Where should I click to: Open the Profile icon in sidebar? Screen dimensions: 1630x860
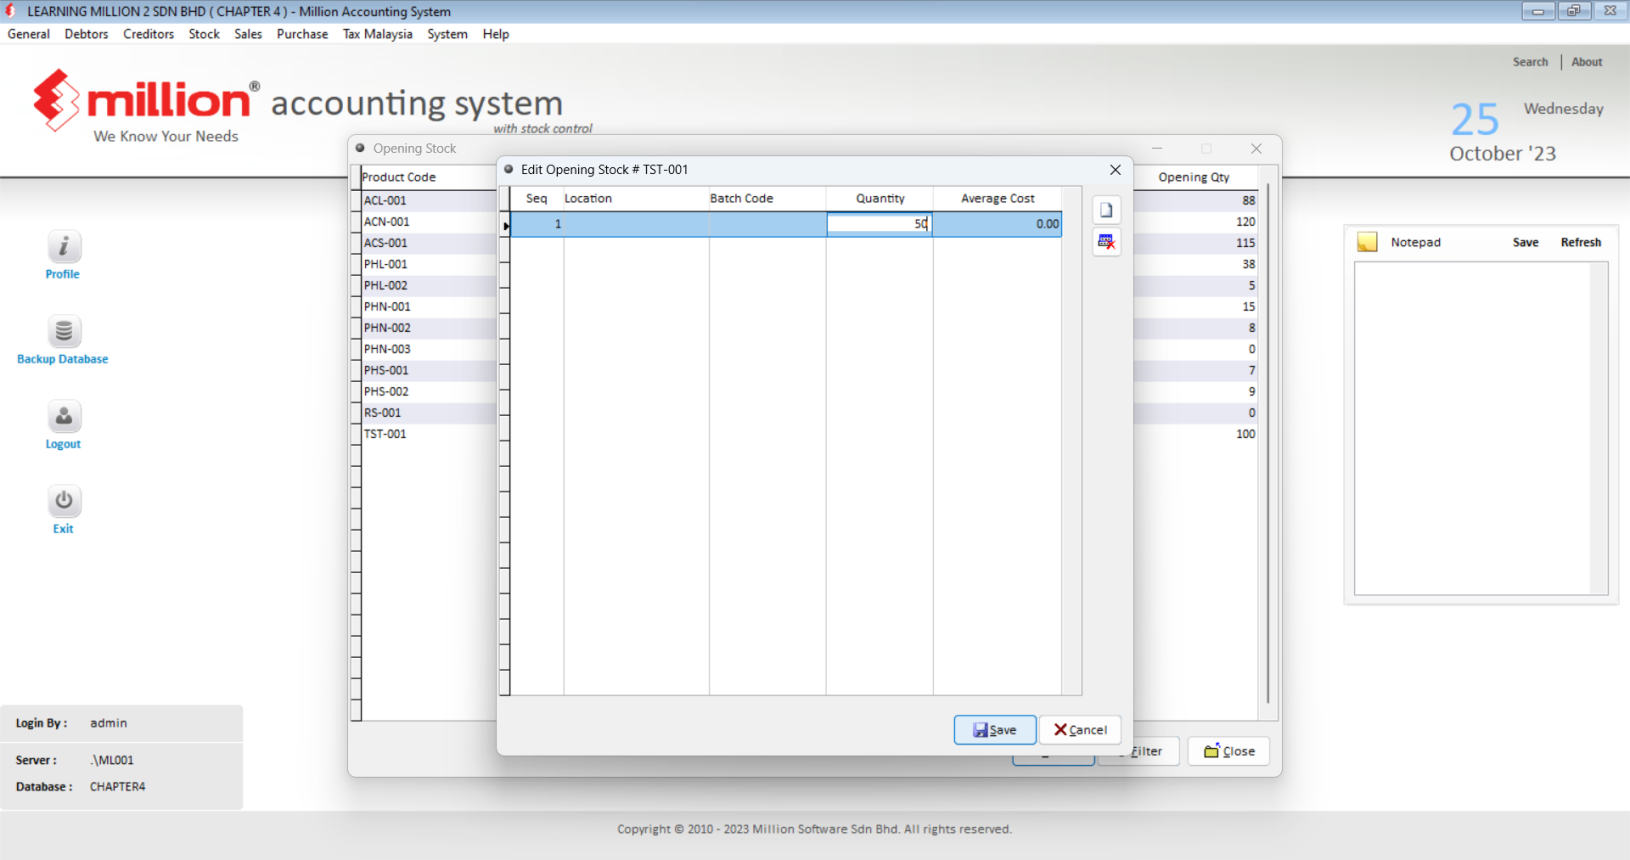[x=63, y=246]
